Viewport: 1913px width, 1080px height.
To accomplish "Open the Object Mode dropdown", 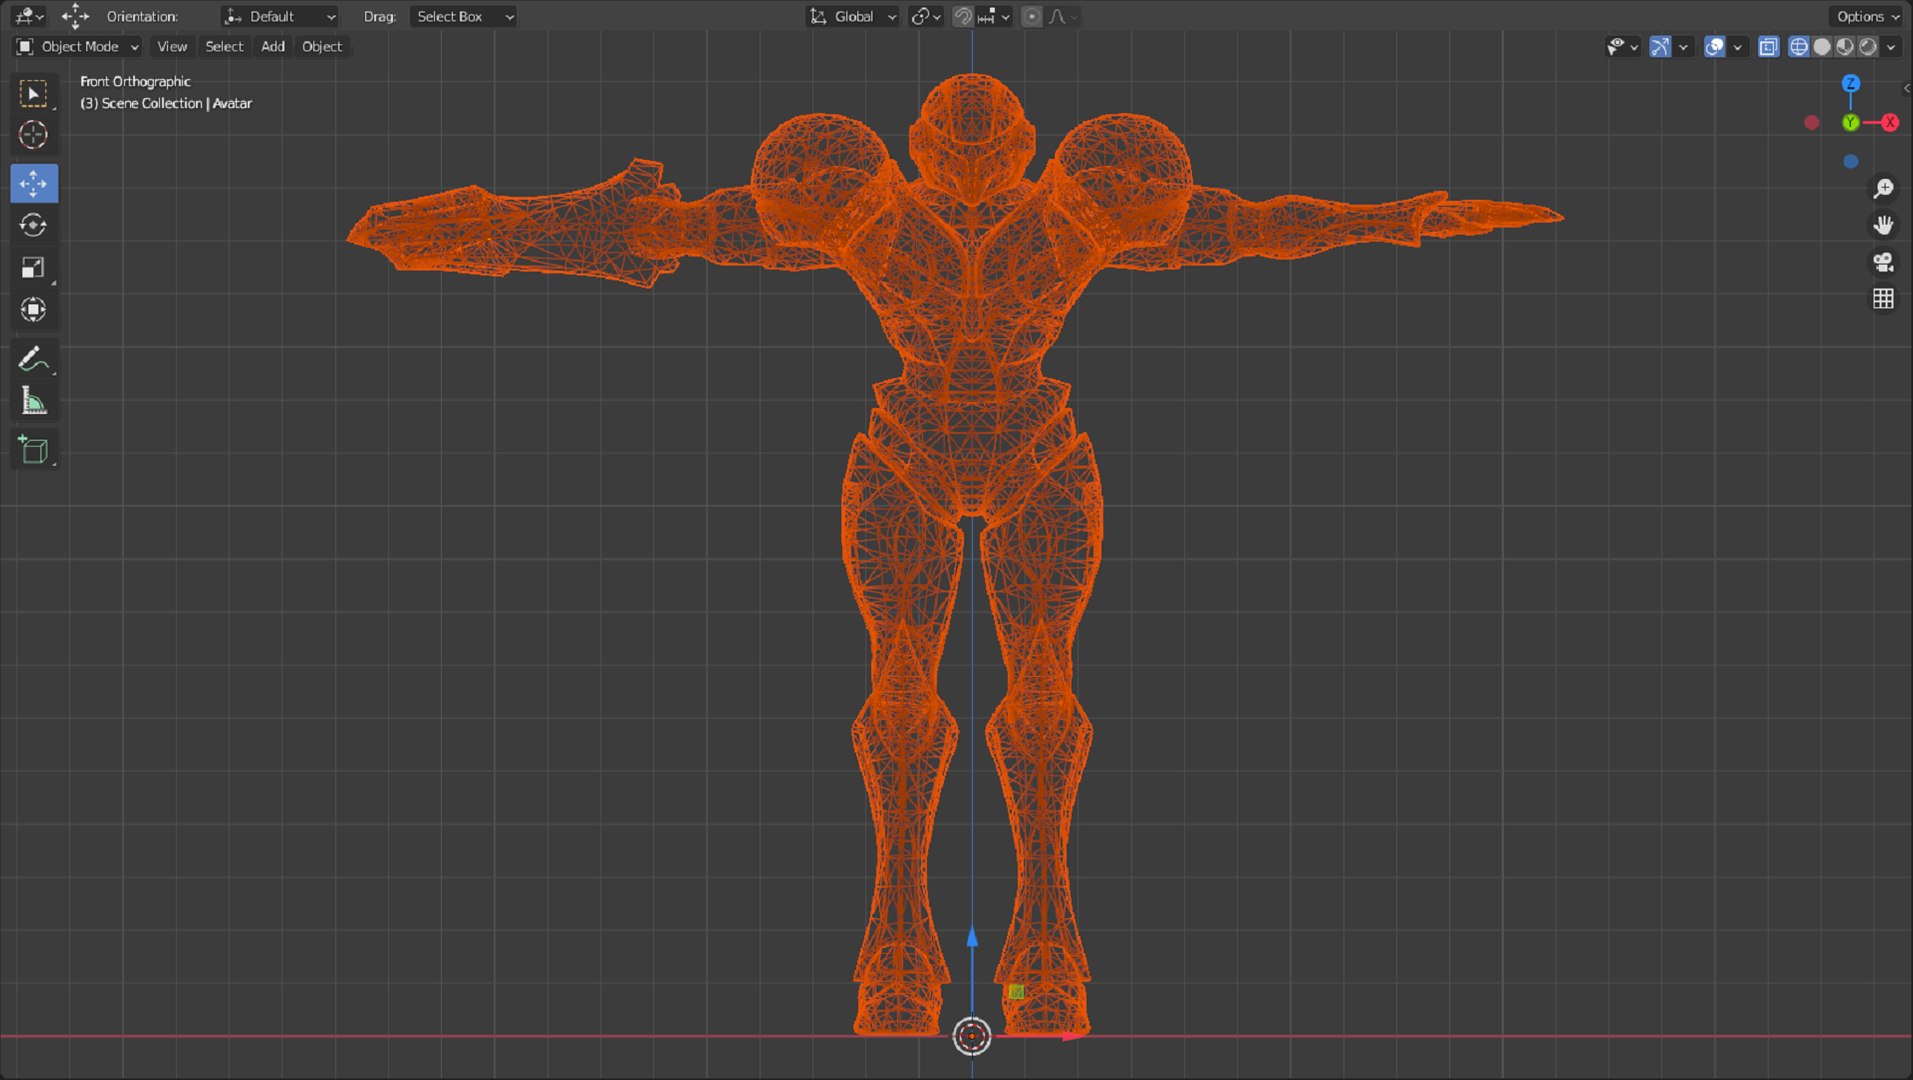I will click(77, 46).
